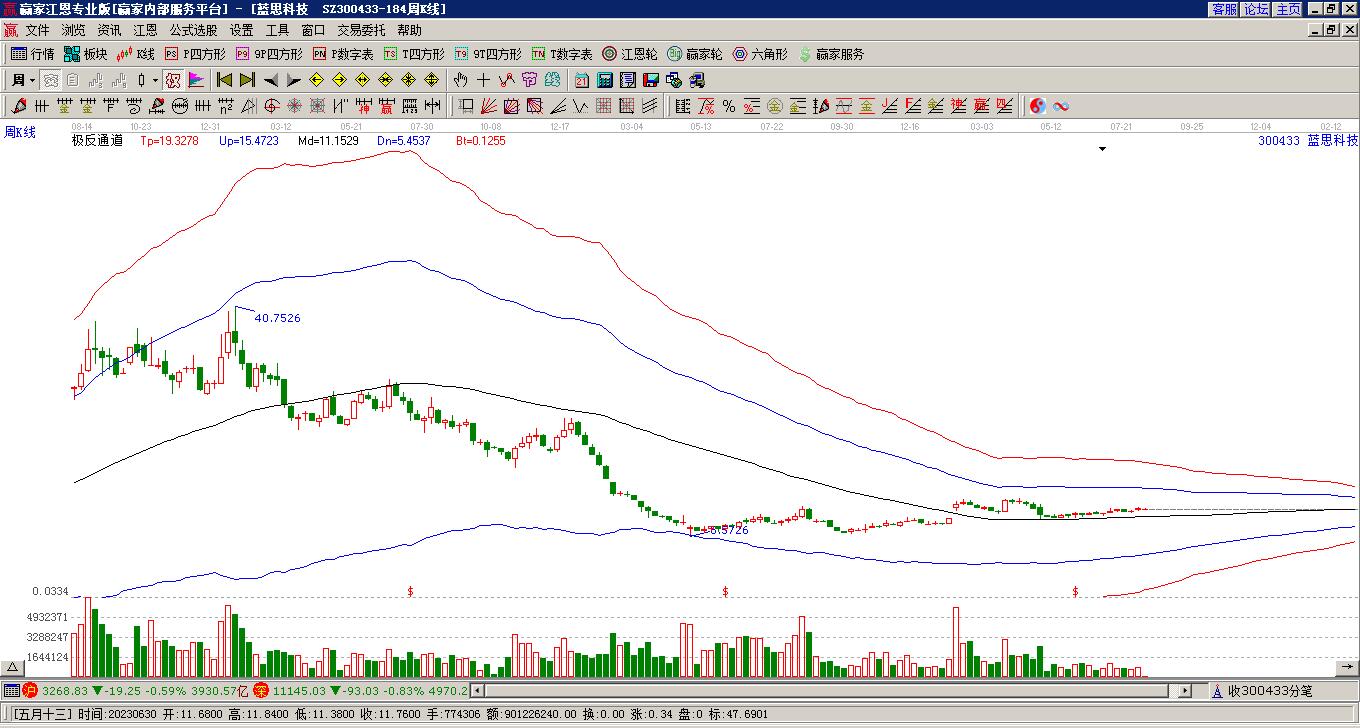Click the yellow diamond left-arrow icon
1360x728 pixels.
pyautogui.click(x=316, y=80)
